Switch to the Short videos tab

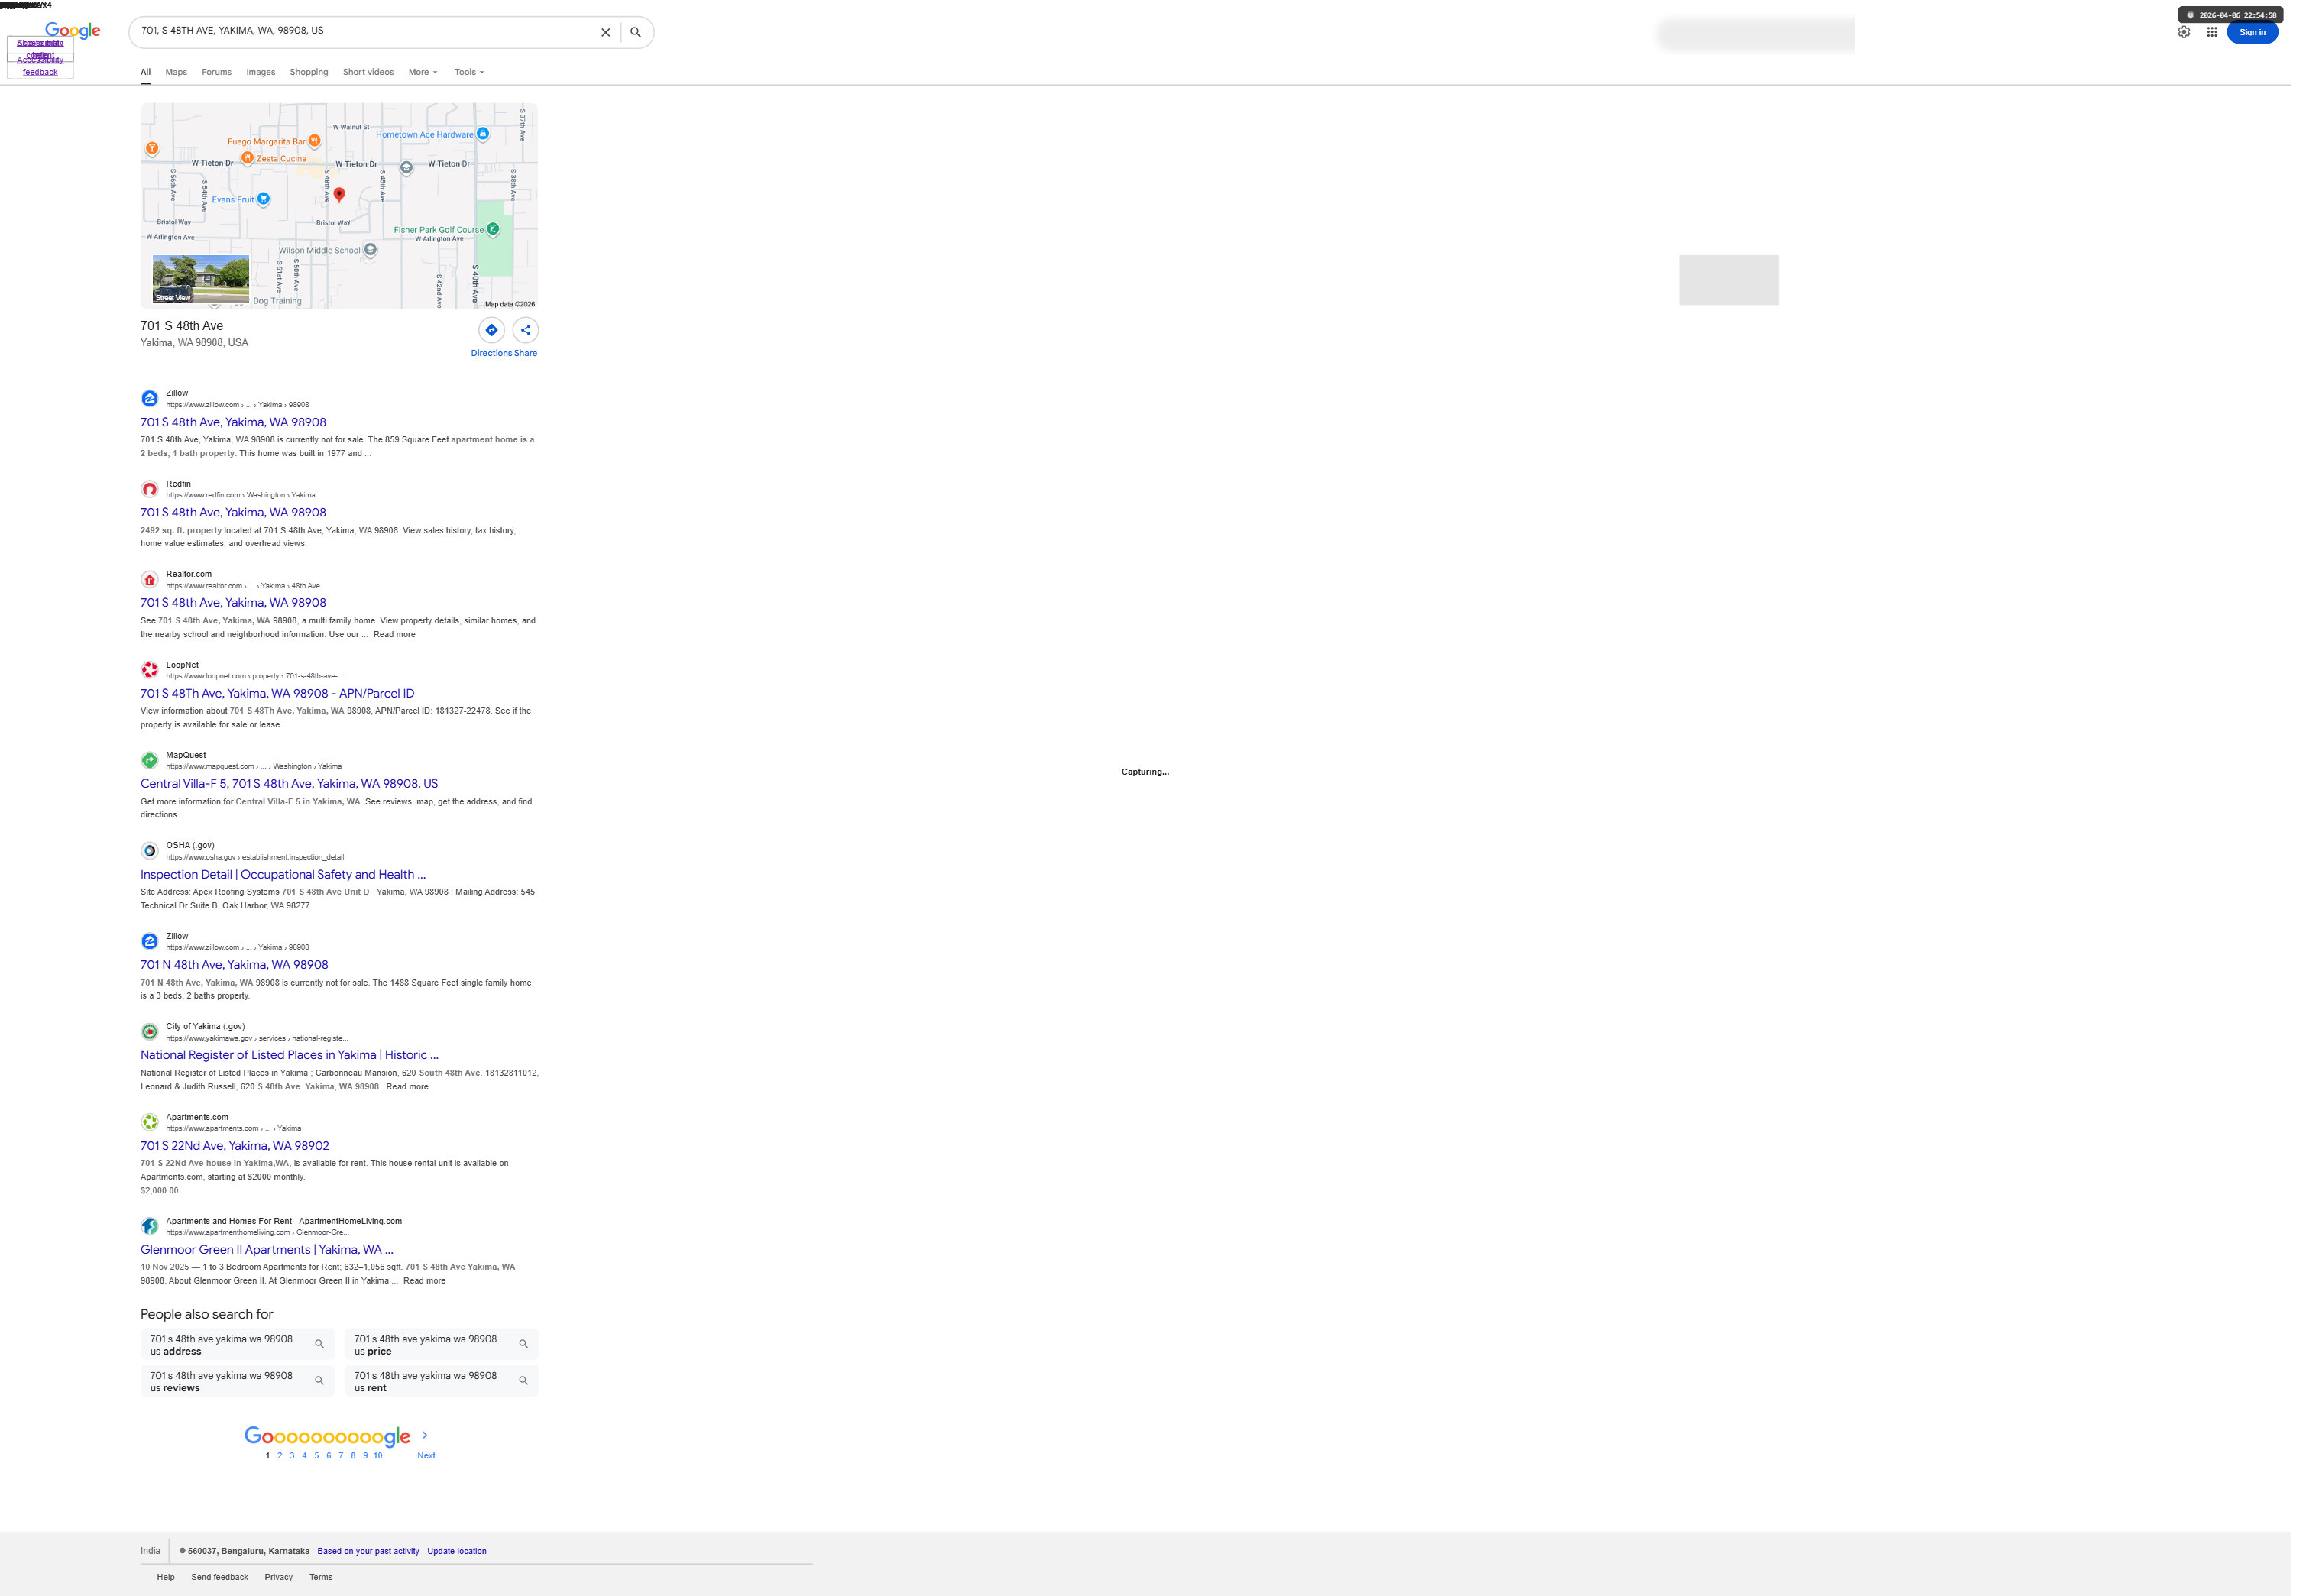368,72
